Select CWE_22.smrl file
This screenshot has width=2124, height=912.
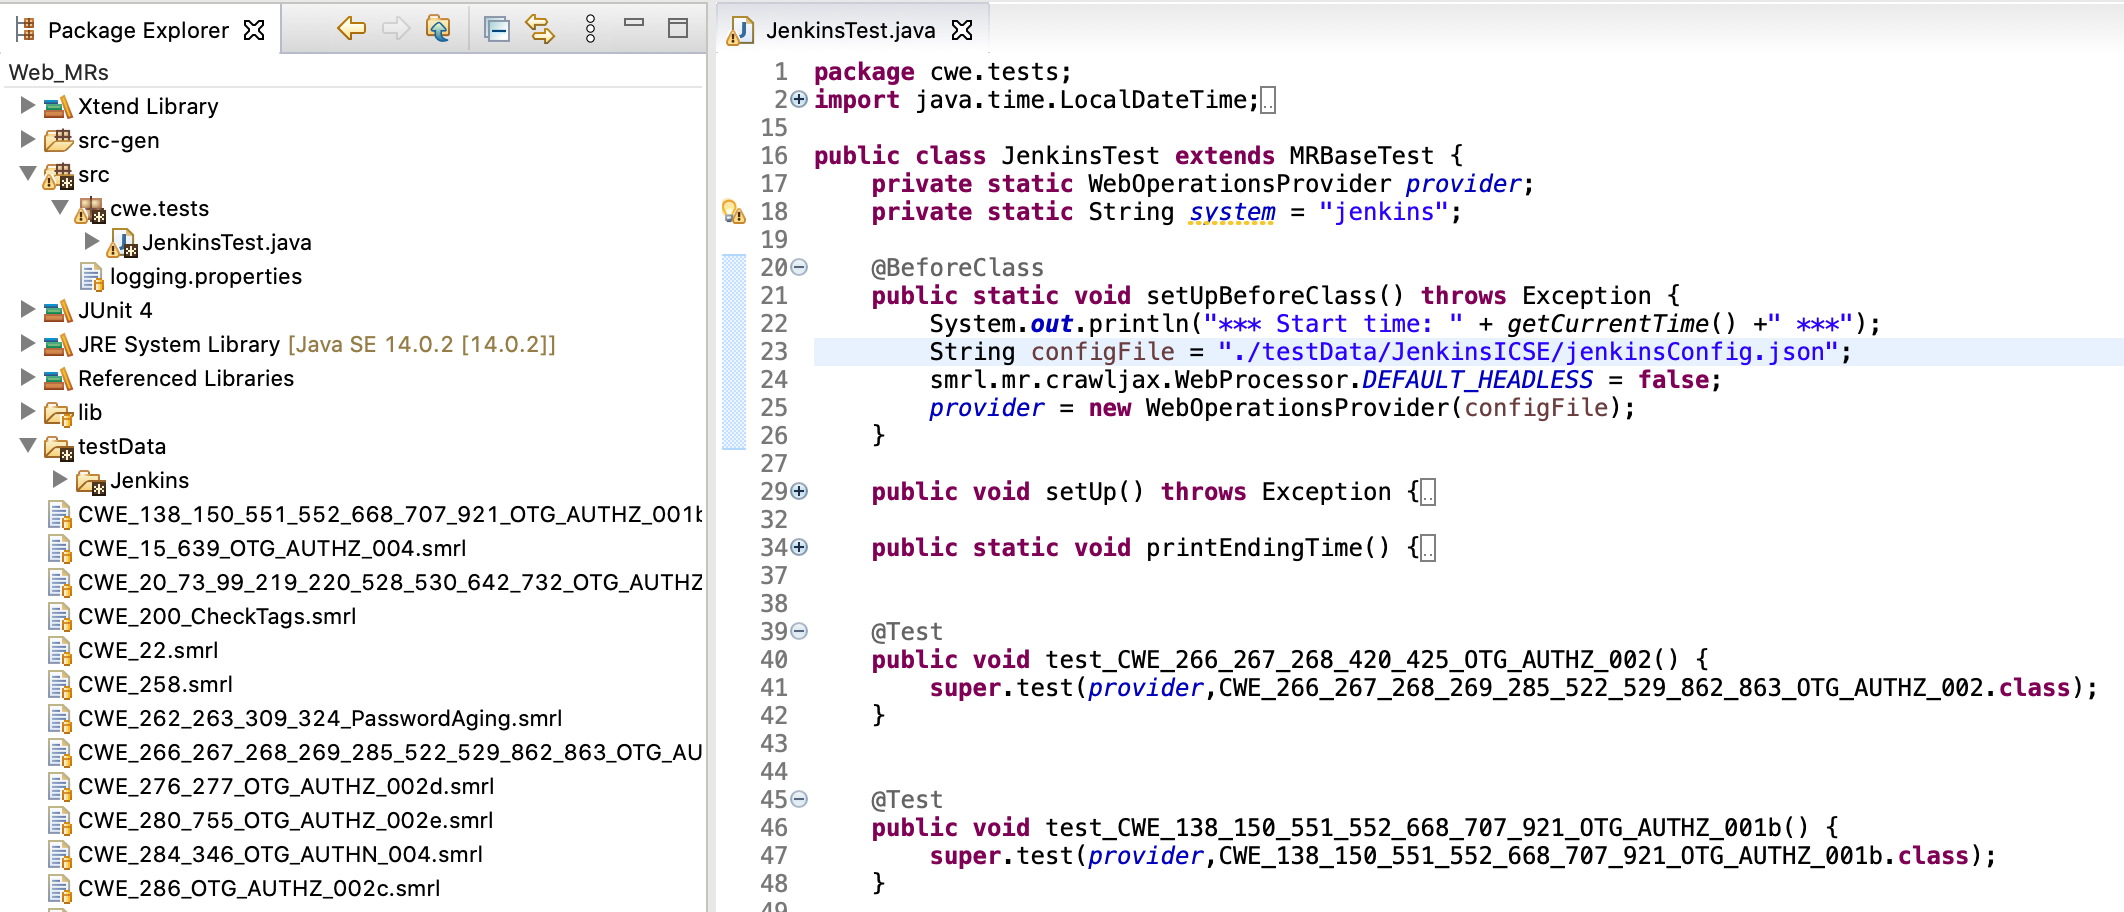click(148, 650)
